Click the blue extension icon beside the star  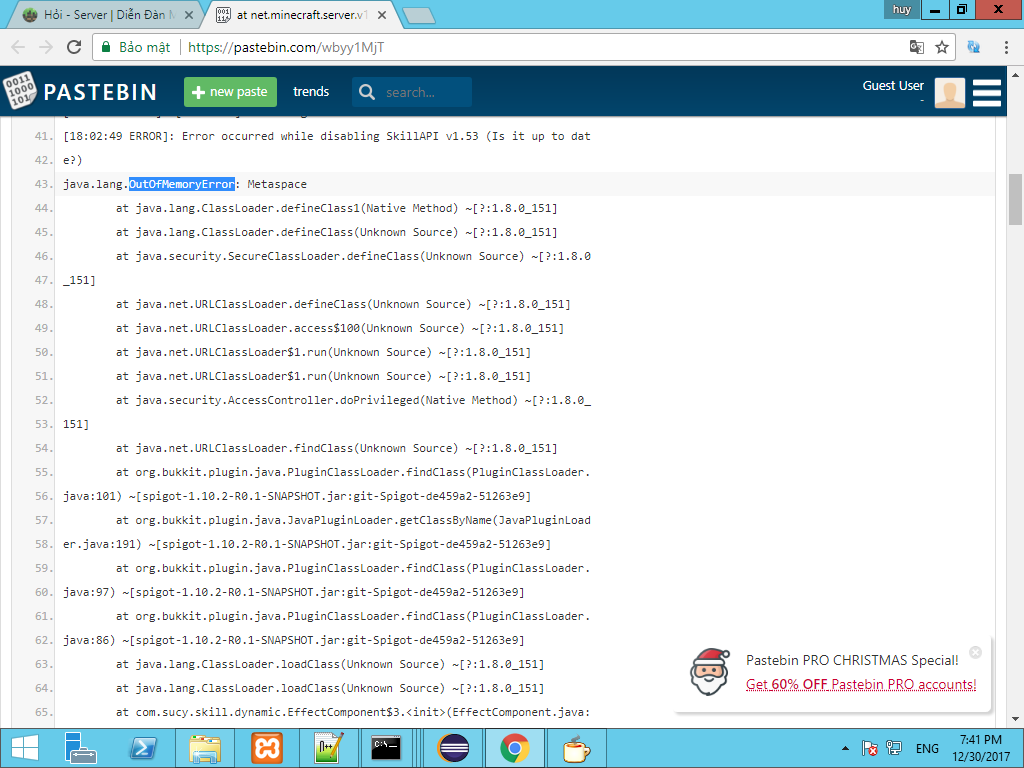[973, 47]
